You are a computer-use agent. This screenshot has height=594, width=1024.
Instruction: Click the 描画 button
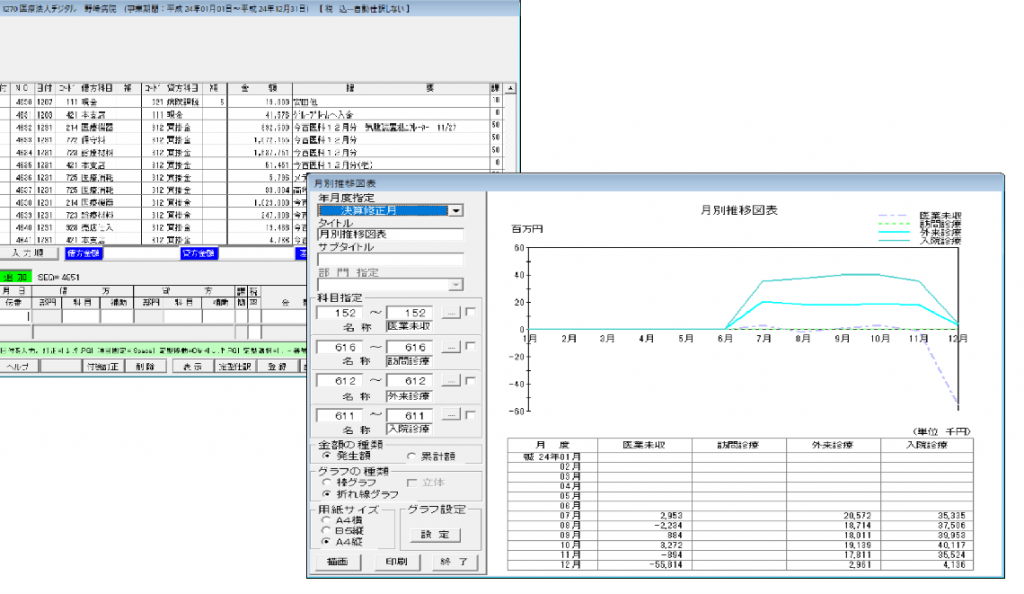coord(337,561)
